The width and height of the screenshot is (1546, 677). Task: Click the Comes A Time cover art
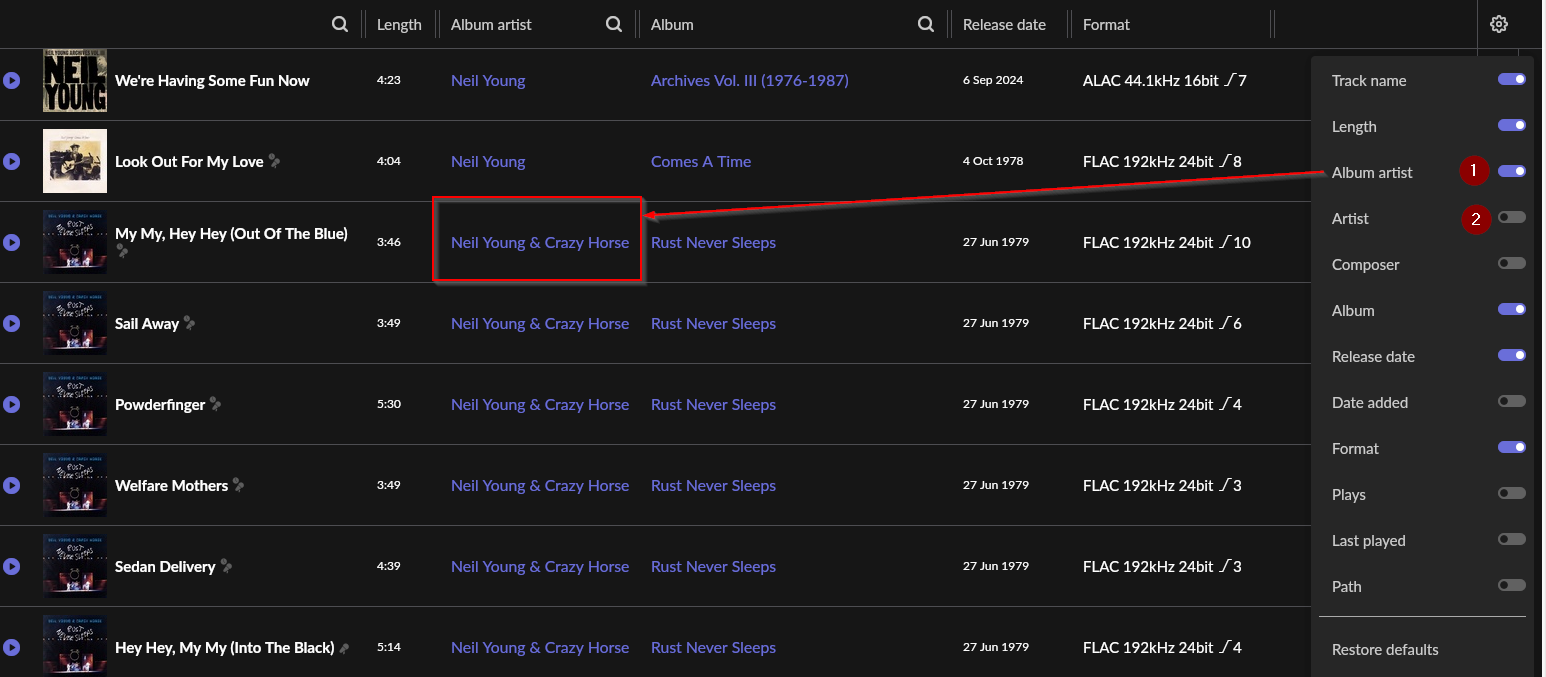pyautogui.click(x=75, y=162)
